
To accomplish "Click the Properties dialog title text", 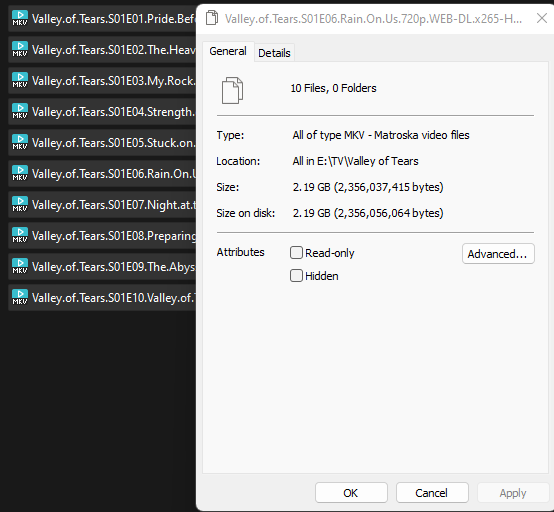I will coord(373,18).
